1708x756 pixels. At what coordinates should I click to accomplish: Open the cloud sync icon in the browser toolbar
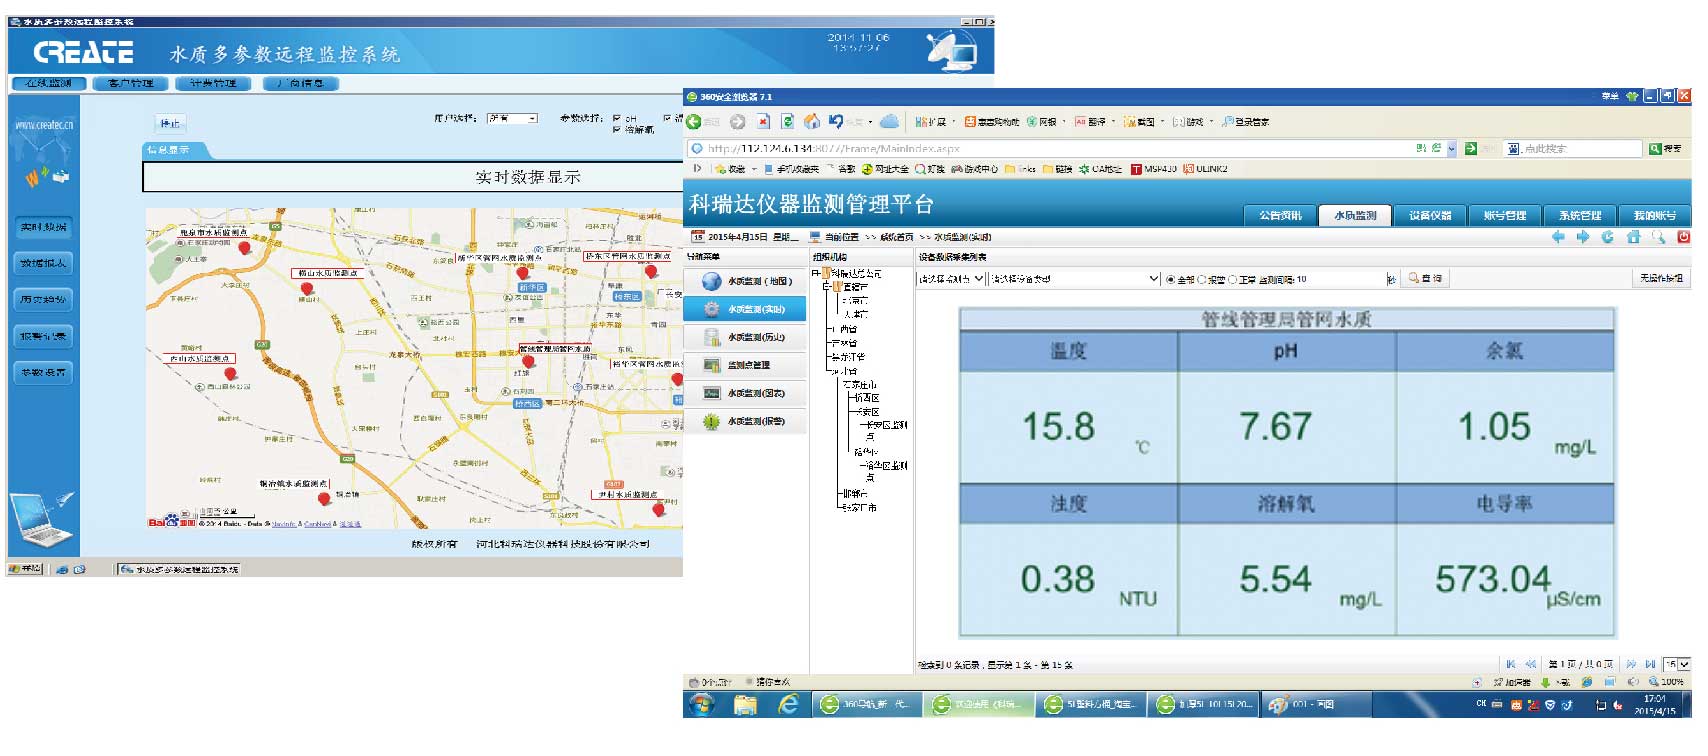click(x=889, y=122)
